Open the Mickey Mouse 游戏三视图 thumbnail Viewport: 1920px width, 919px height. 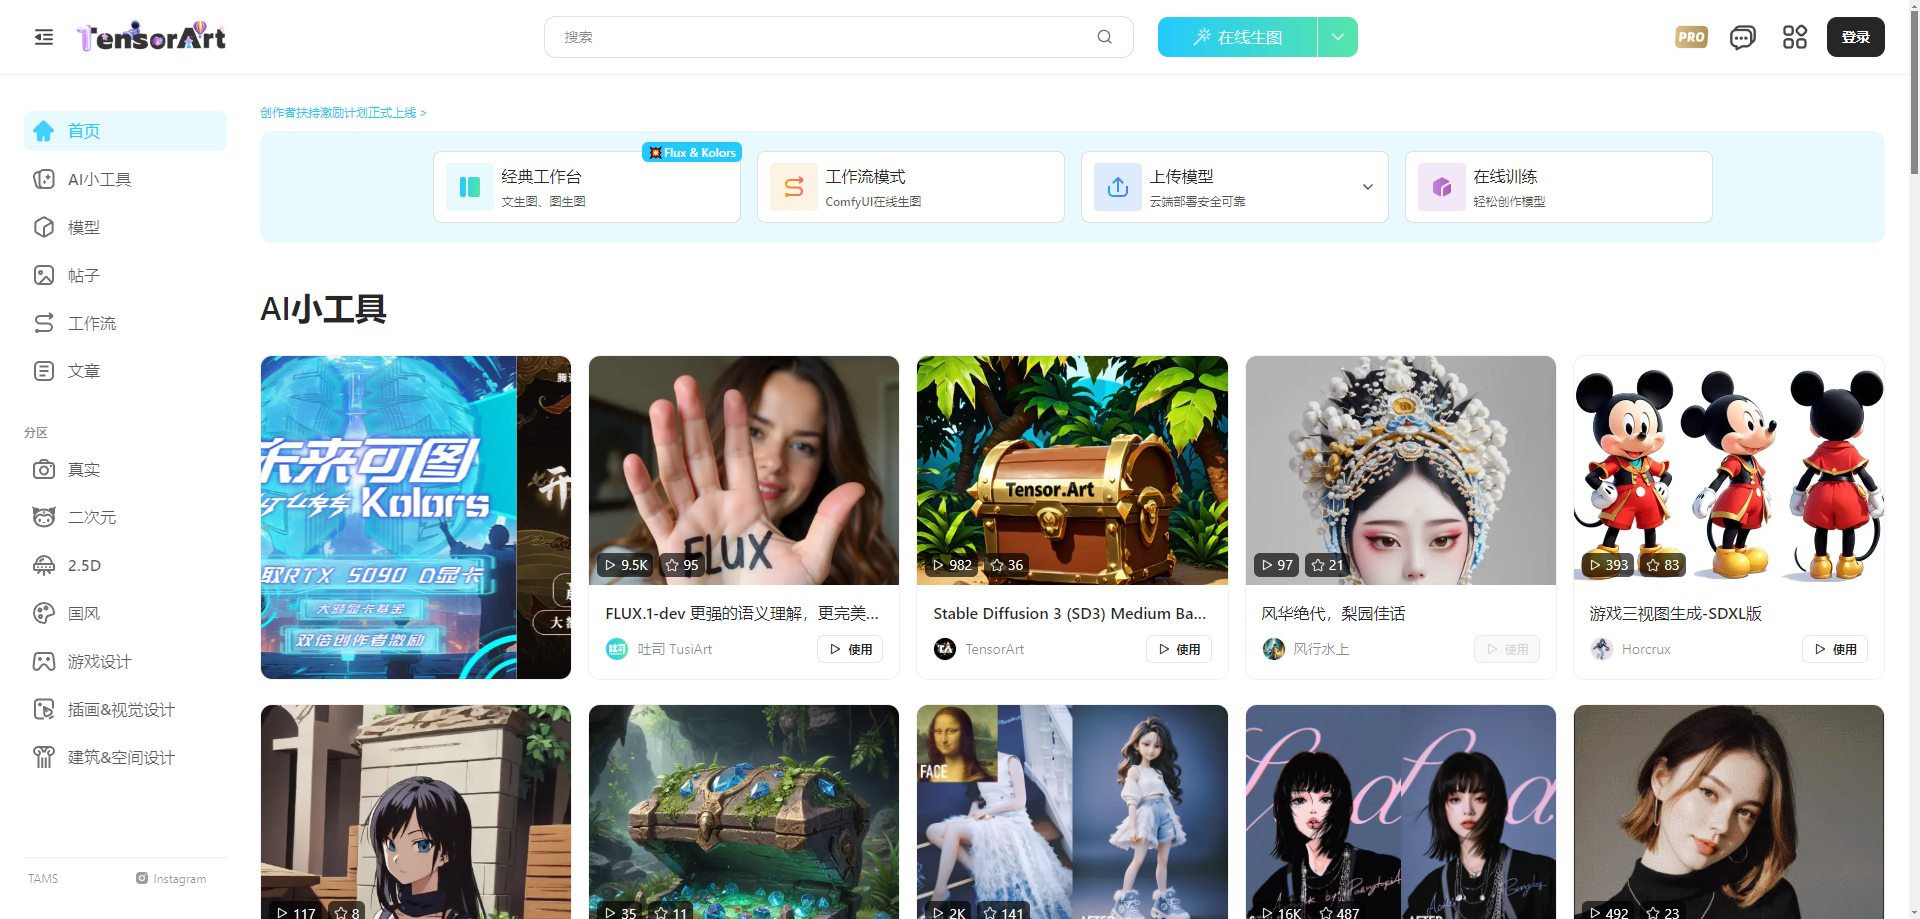point(1728,470)
